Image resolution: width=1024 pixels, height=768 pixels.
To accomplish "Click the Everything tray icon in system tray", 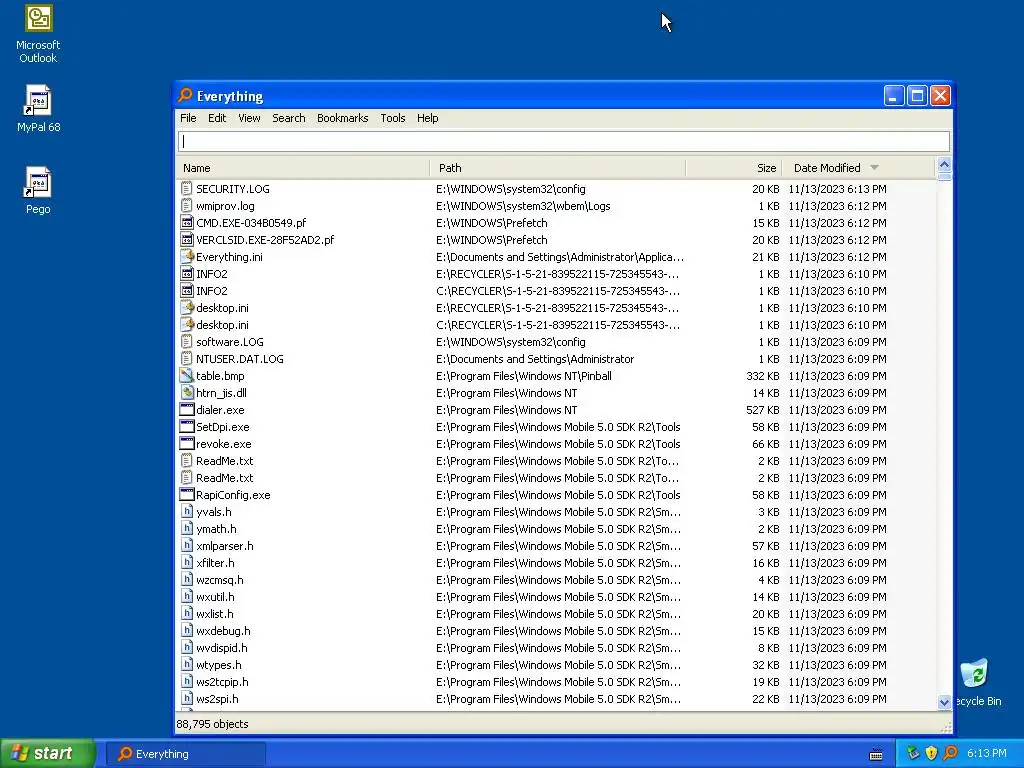I will click(x=950, y=753).
